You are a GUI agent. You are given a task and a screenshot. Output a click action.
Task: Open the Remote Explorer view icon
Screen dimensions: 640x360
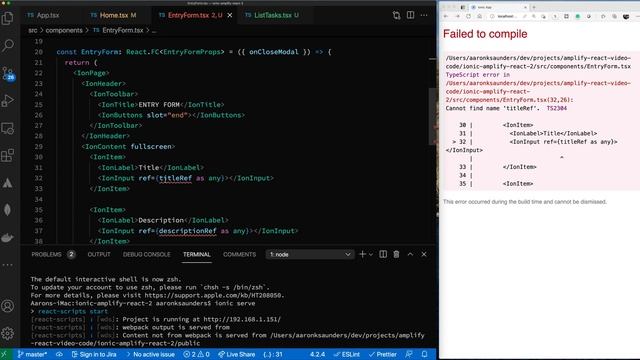click(x=8, y=129)
